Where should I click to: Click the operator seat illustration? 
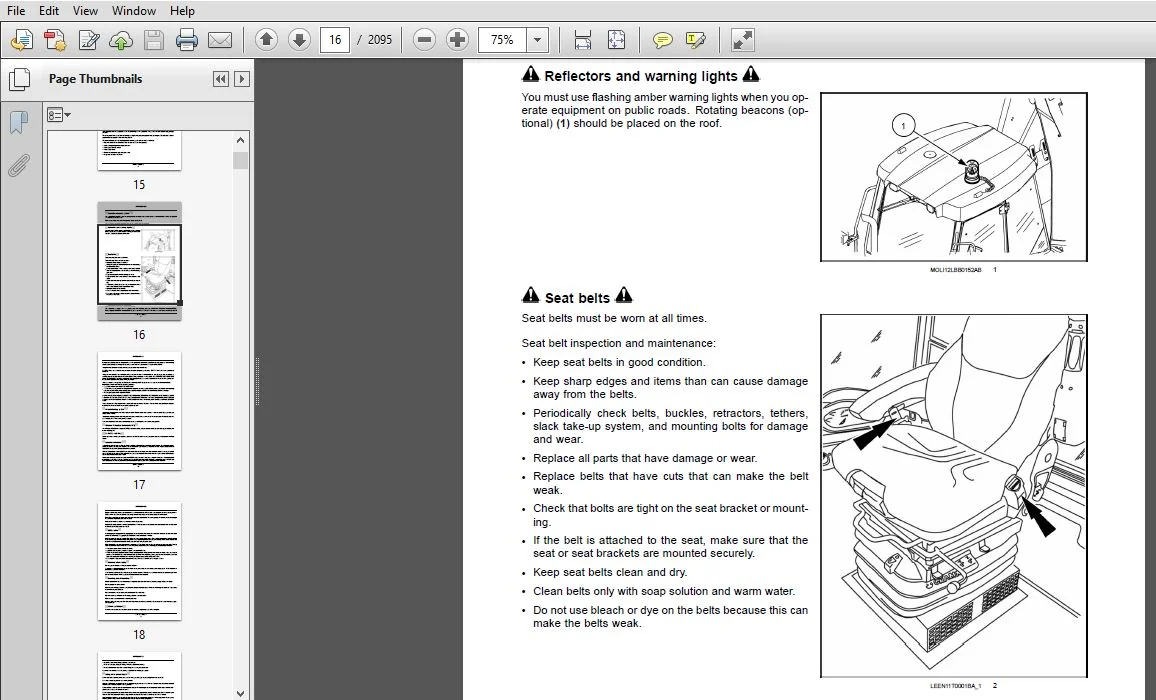point(953,496)
